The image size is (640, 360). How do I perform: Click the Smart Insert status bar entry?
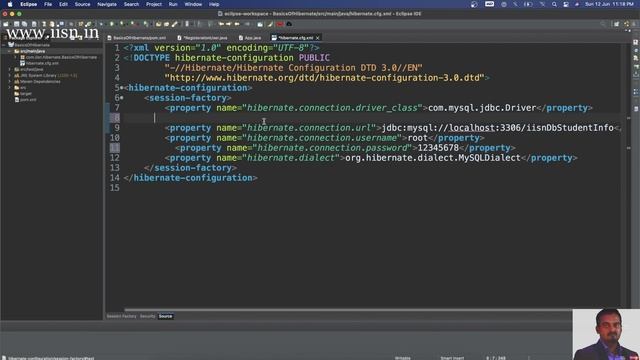pos(452,358)
